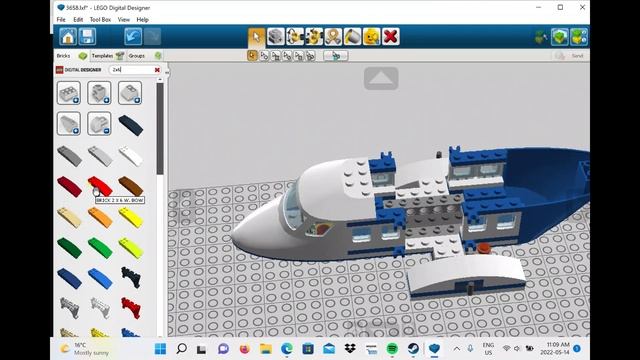Viewport: 640px width, 360px height.
Task: Pick the brown bow brick
Action: 131,186
